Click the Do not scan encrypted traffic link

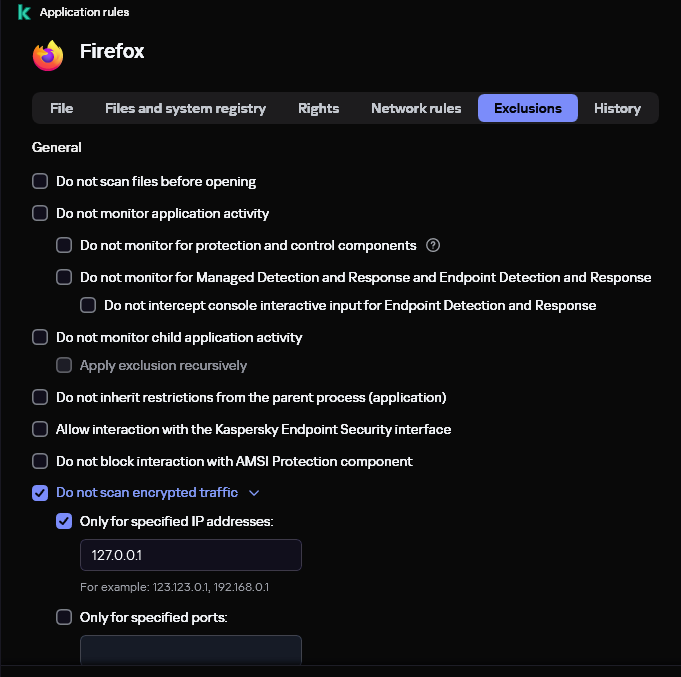click(x=147, y=493)
